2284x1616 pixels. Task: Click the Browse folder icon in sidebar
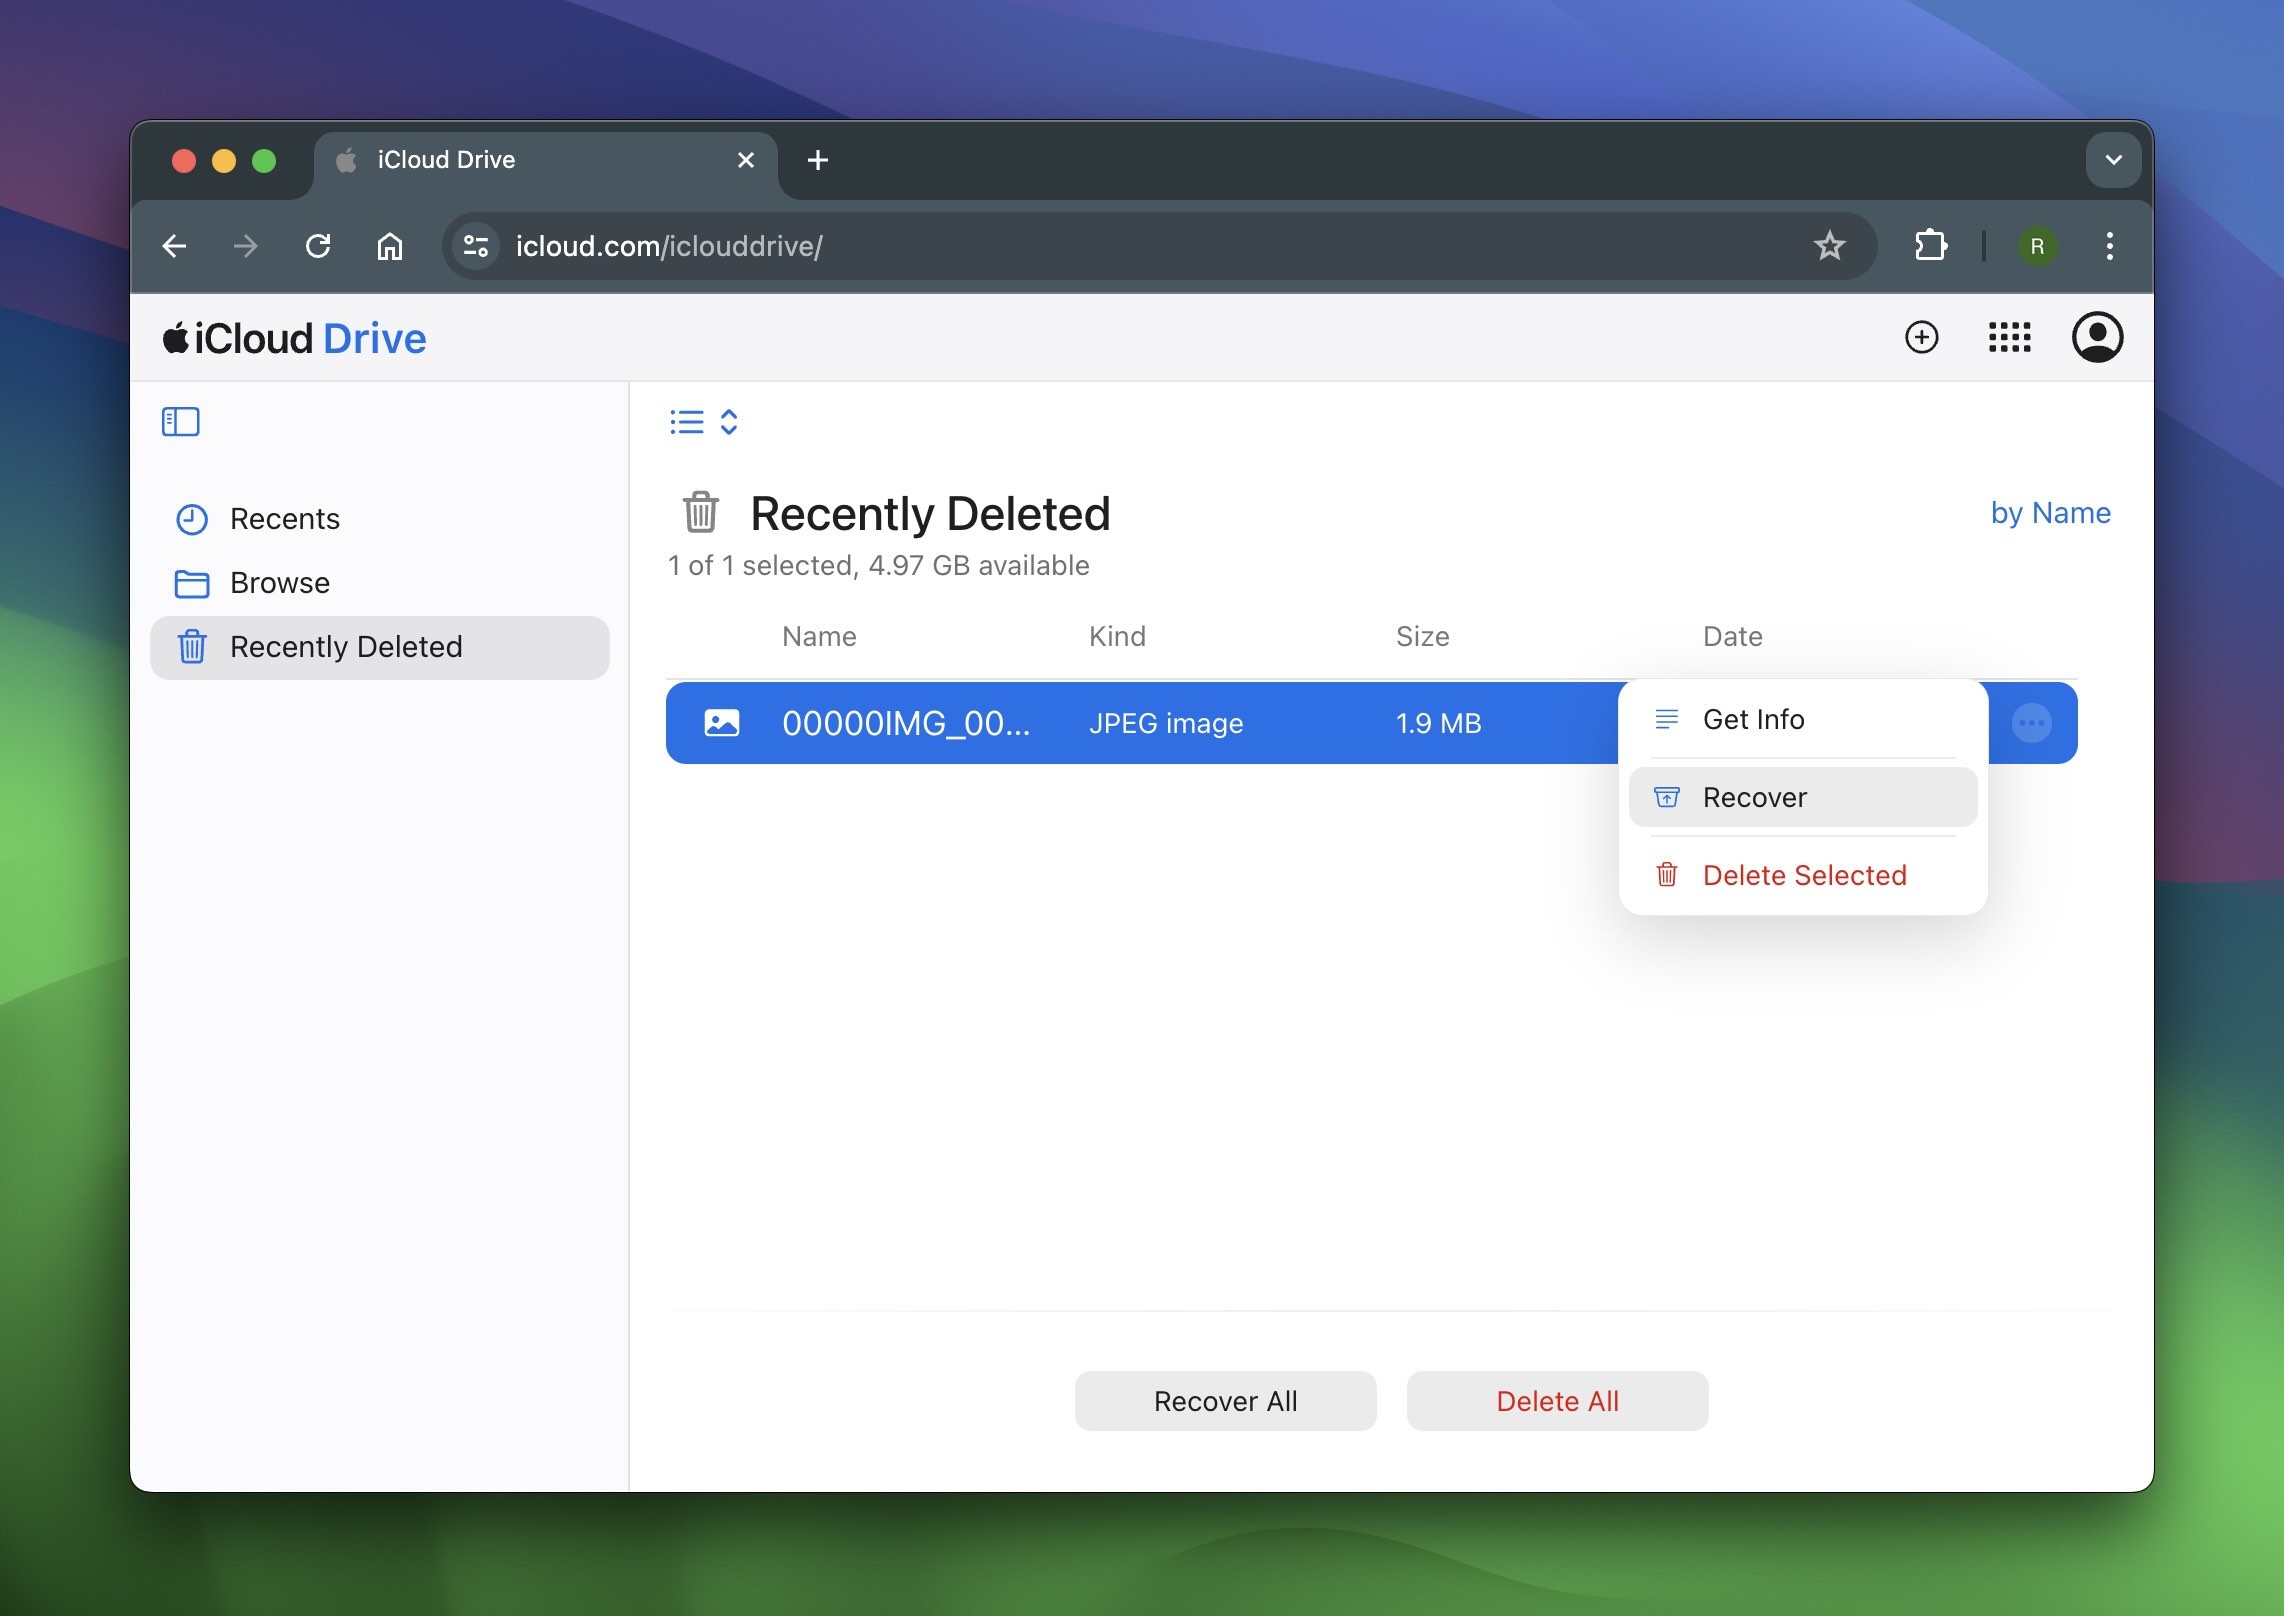[x=191, y=581]
